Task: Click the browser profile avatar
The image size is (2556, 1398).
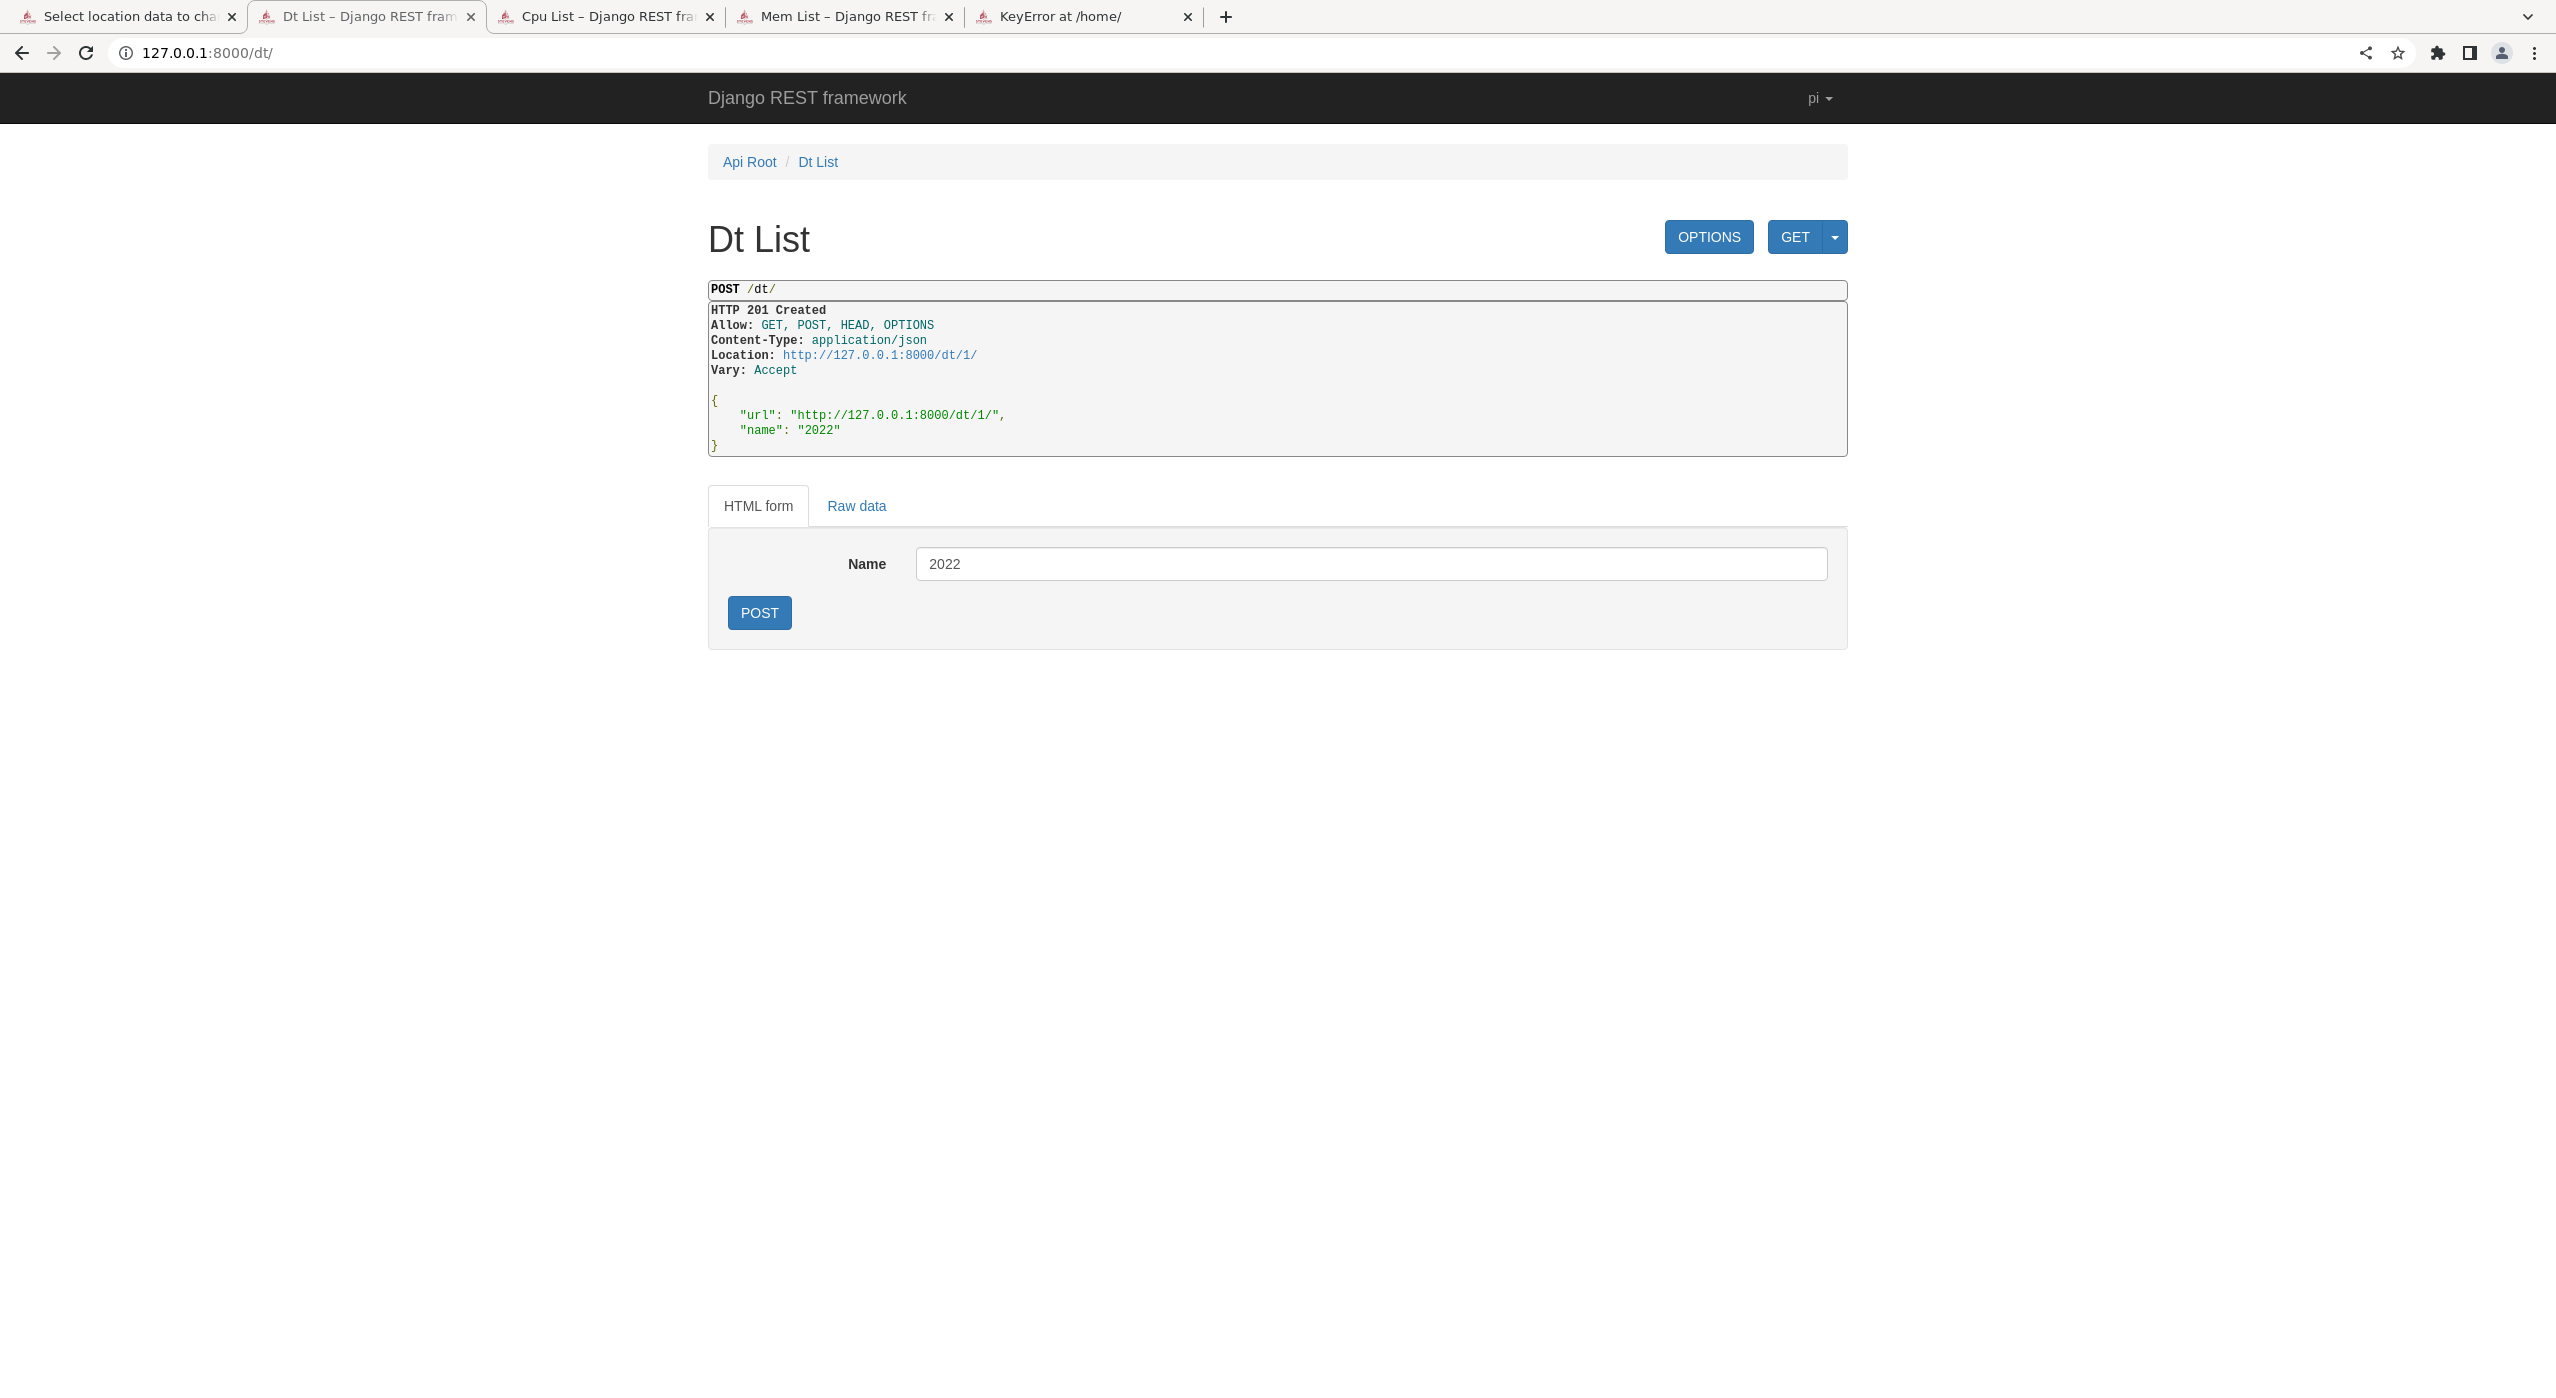Action: (x=2501, y=52)
